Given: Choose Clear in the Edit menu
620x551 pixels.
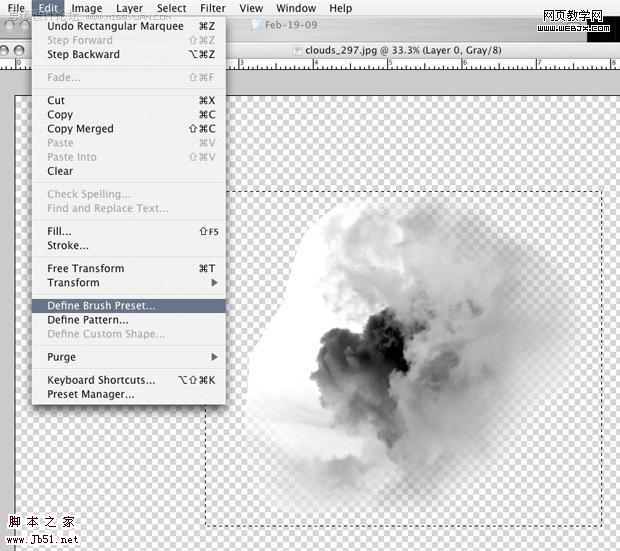Looking at the screenshot, I should [129, 171].
